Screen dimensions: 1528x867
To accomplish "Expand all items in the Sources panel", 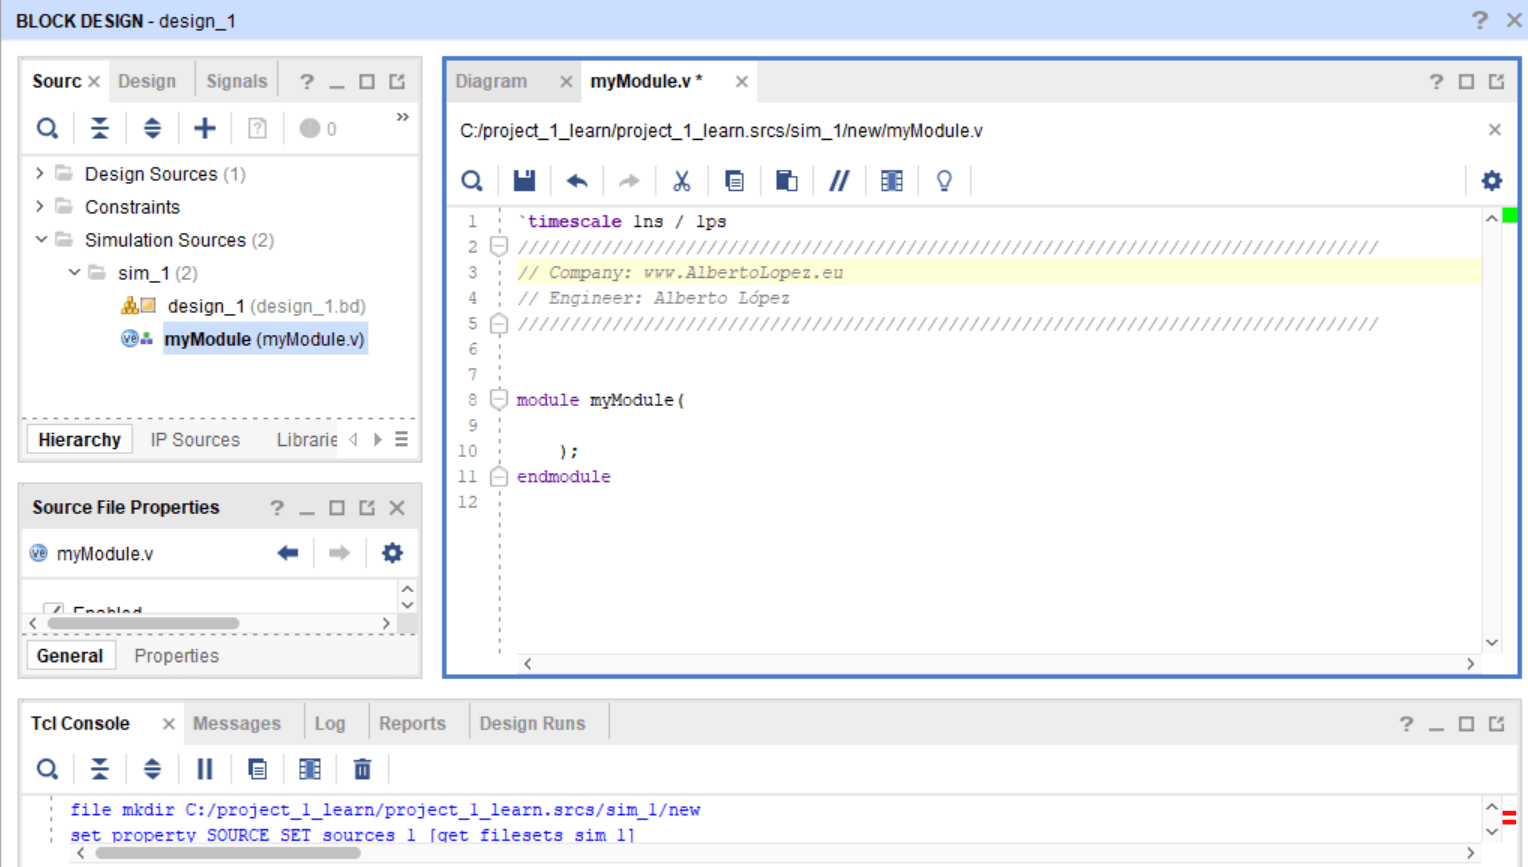I will (x=152, y=128).
